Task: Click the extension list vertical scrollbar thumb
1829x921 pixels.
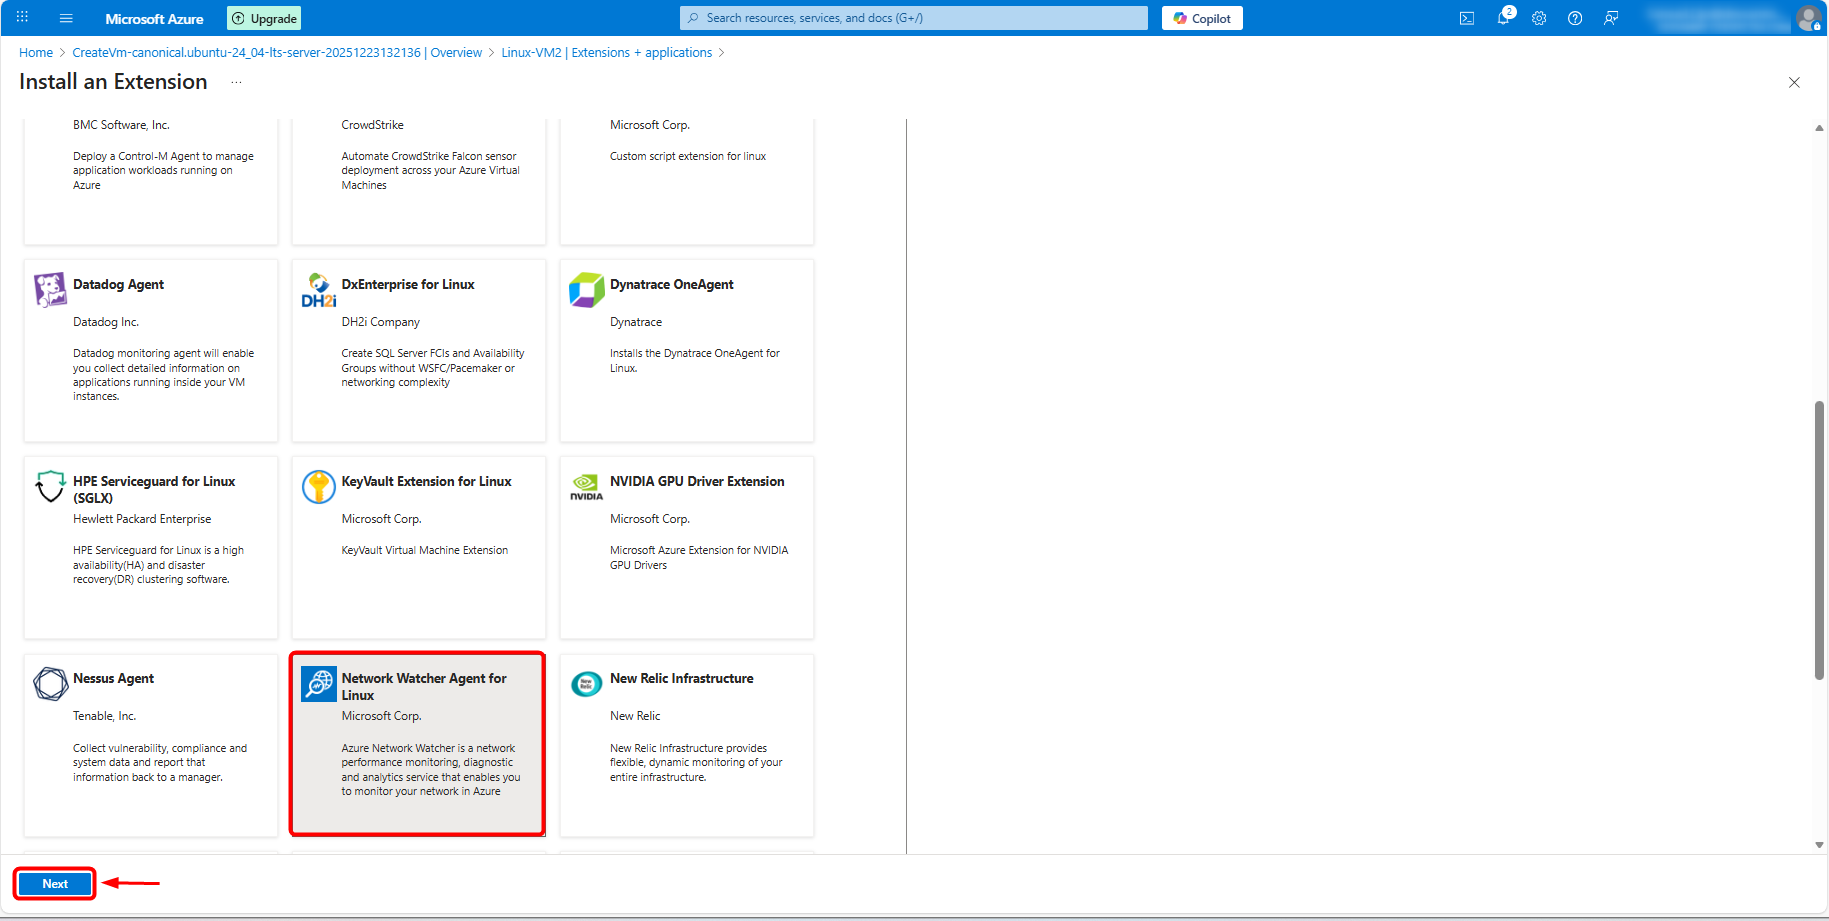Action: (x=1819, y=540)
